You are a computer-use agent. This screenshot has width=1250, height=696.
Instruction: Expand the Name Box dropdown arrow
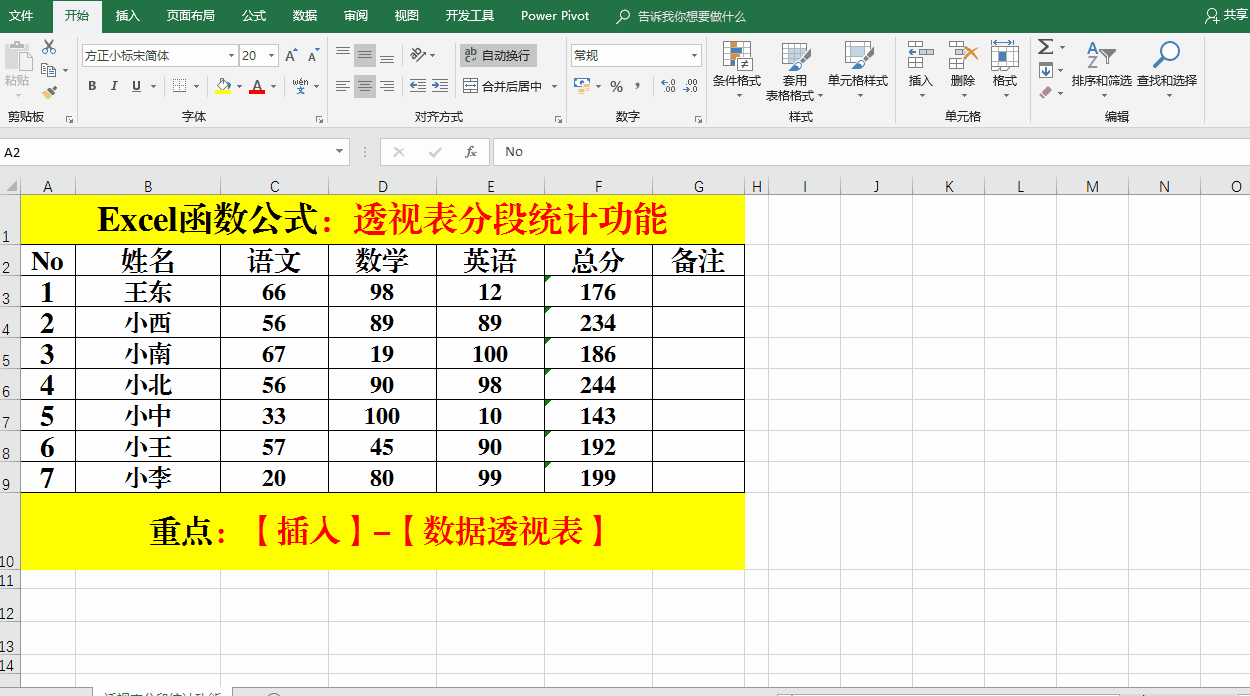(340, 152)
